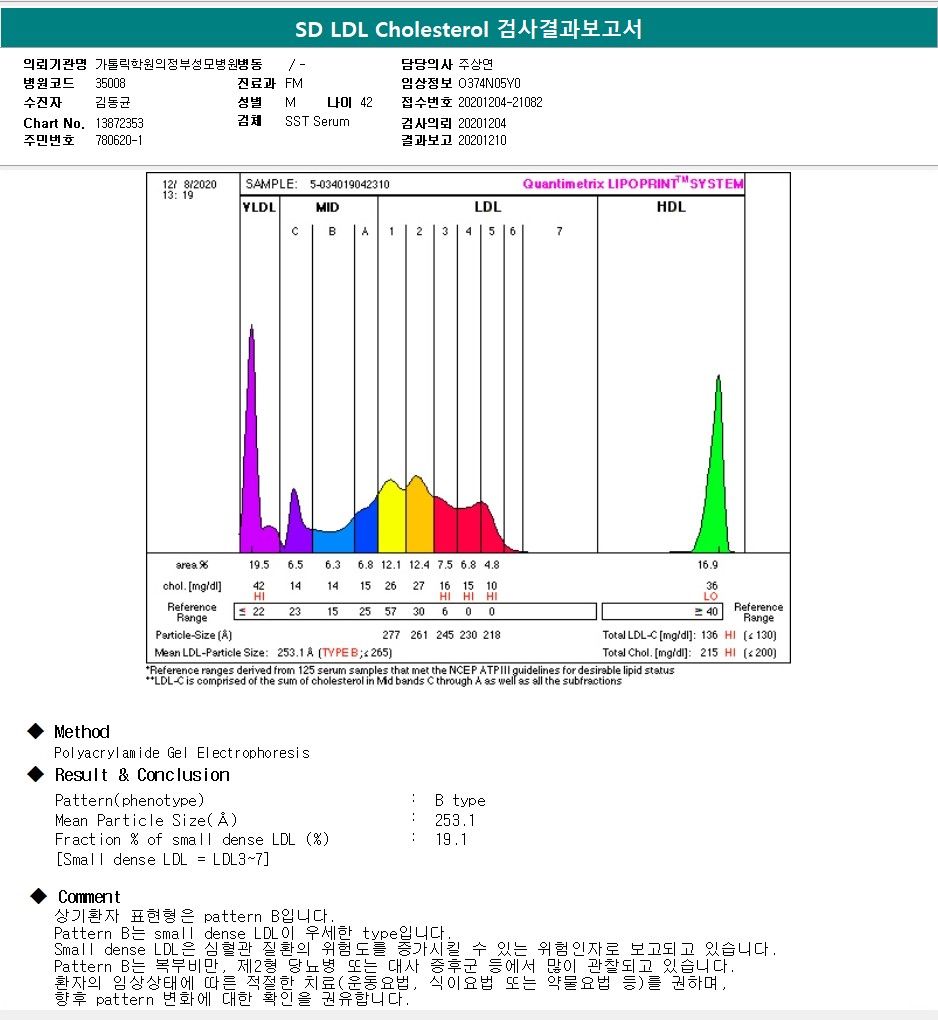Click the HDL column header
Image resolution: width=938 pixels, height=1020 pixels.
(x=671, y=208)
